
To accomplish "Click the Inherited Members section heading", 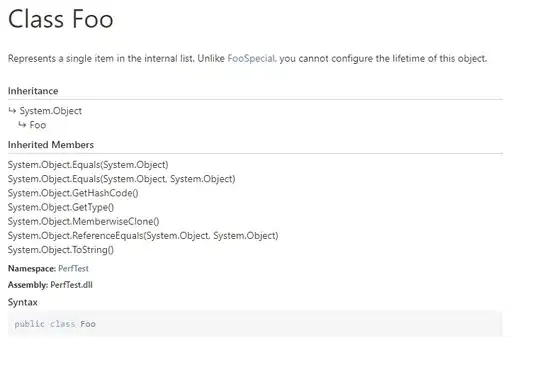I will 51,145.
